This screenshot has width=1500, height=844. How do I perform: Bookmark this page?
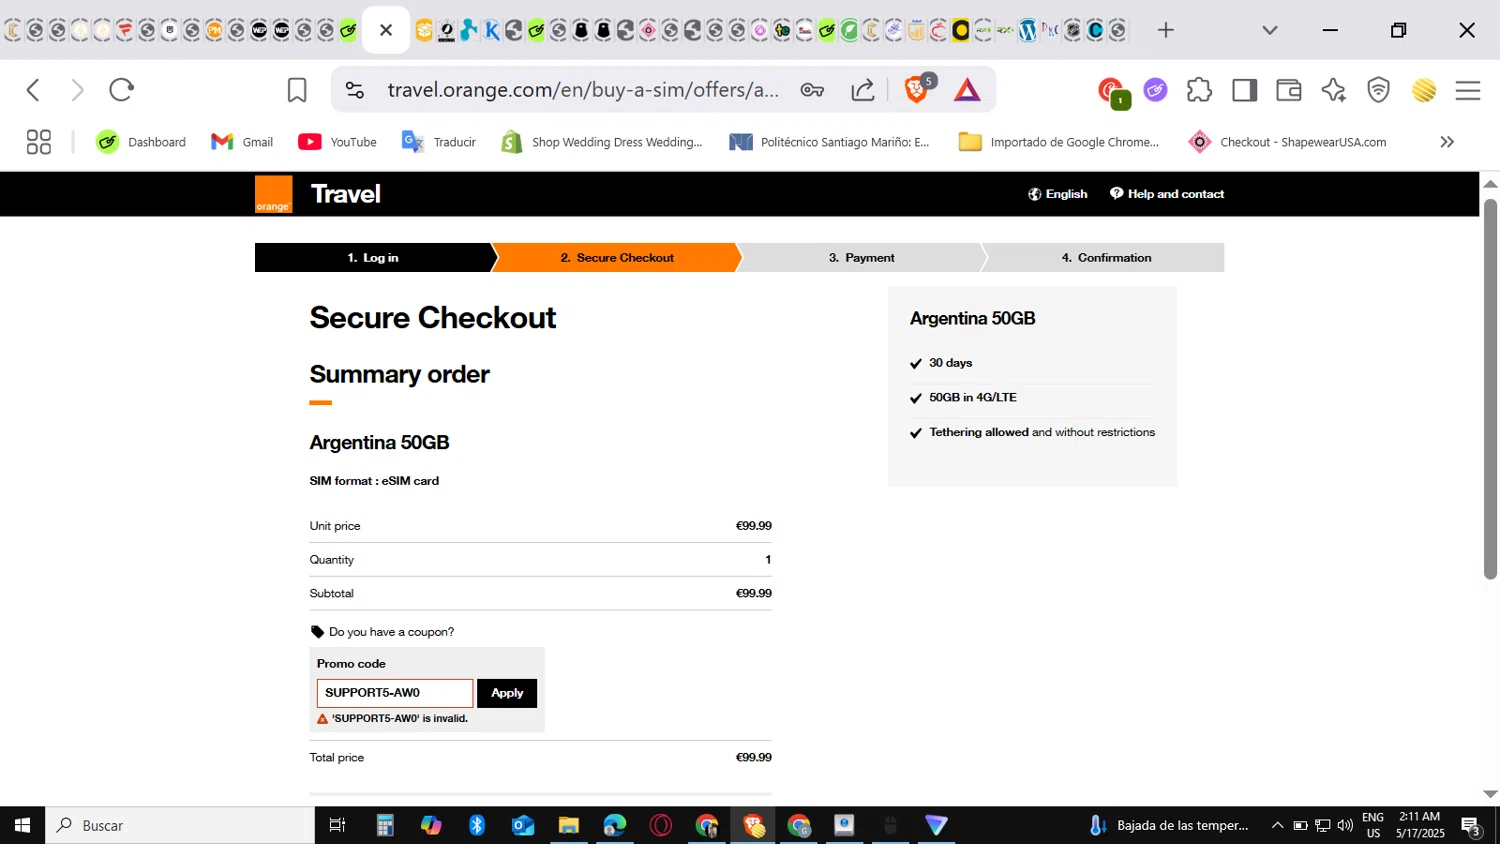(x=297, y=90)
